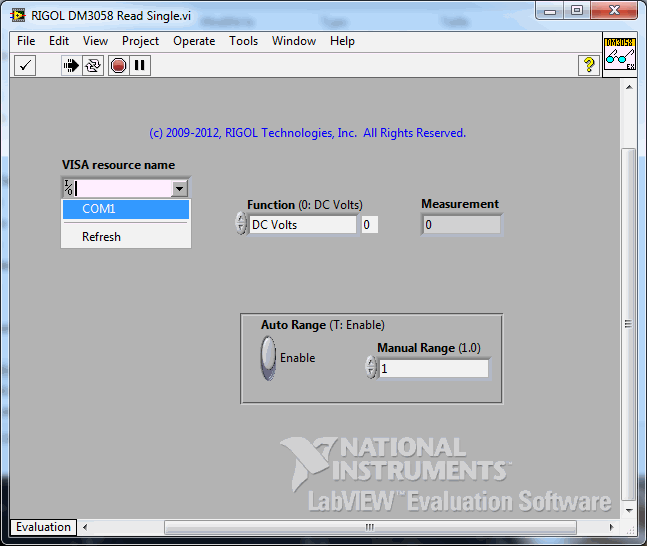Close the RIGOL DM3058 Read Single window
The width and height of the screenshot is (647, 546).
614,11
